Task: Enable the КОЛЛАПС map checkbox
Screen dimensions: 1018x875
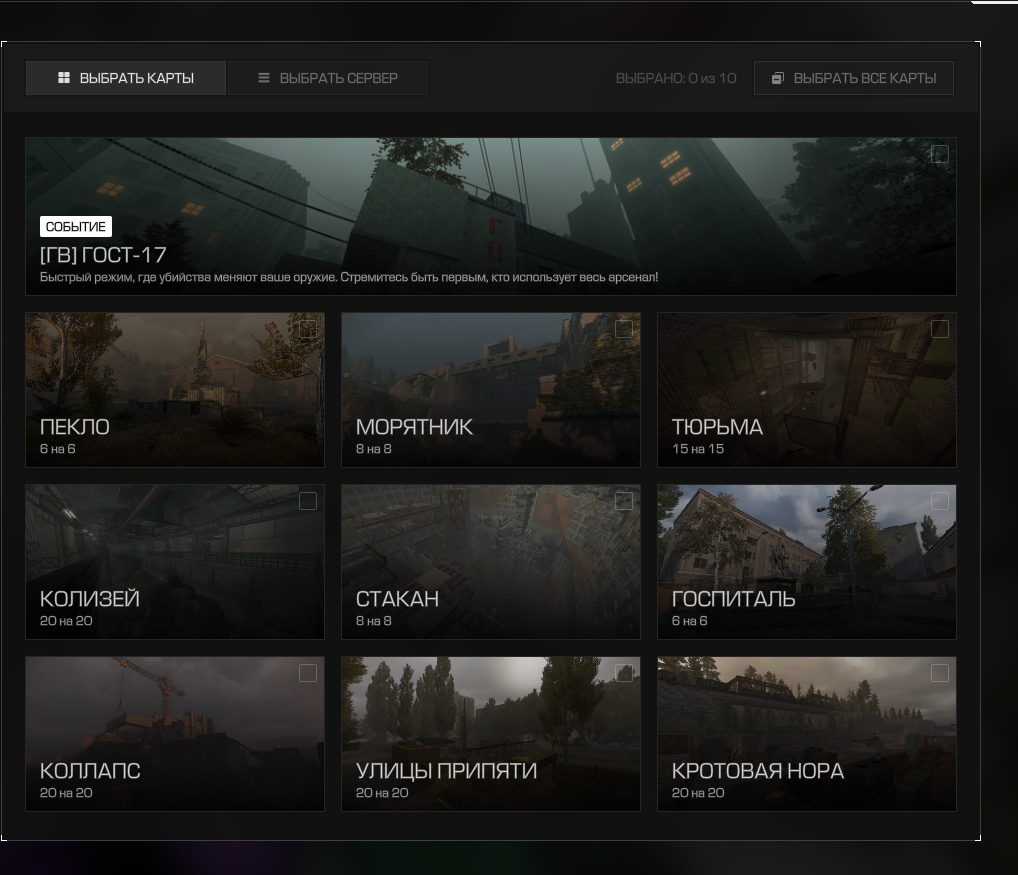Action: coord(308,673)
